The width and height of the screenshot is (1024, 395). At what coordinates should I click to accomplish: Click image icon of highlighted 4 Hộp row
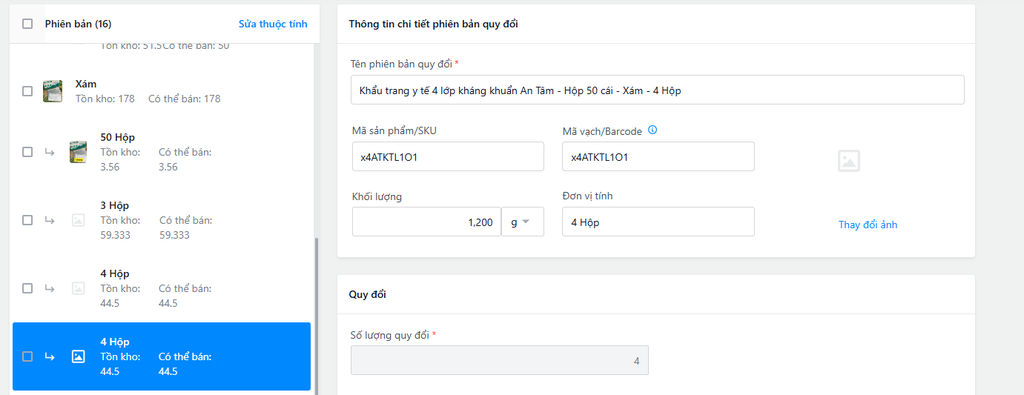click(78, 356)
